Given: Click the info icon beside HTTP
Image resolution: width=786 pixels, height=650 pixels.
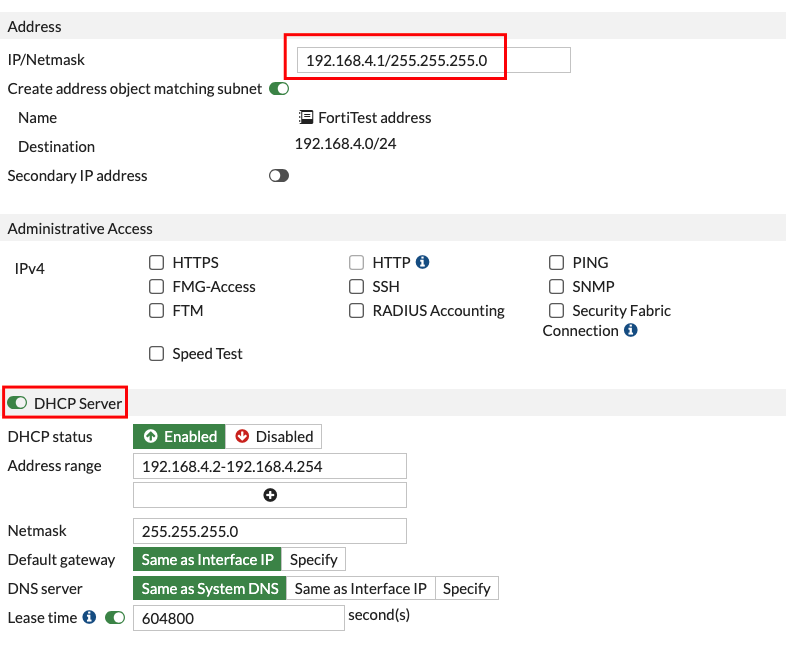Looking at the screenshot, I should click(423, 262).
